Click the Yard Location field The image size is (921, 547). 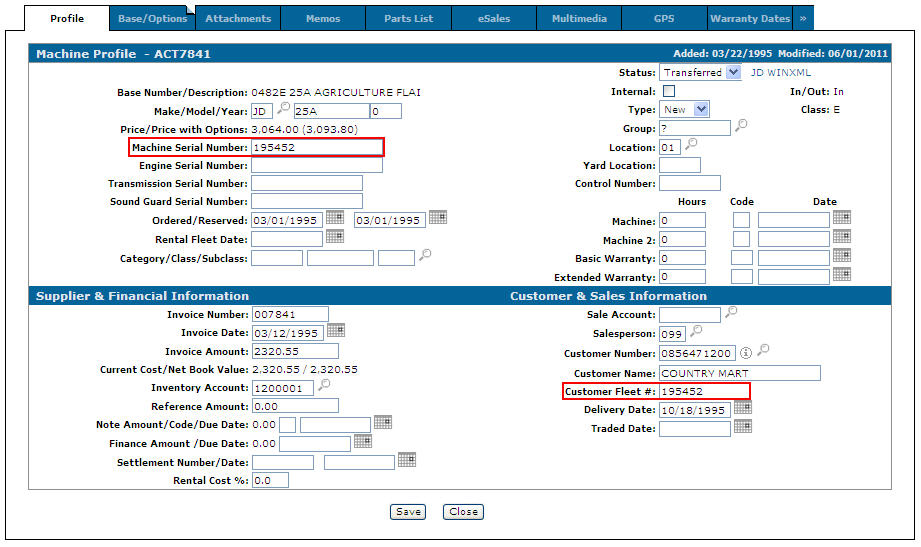[680, 165]
